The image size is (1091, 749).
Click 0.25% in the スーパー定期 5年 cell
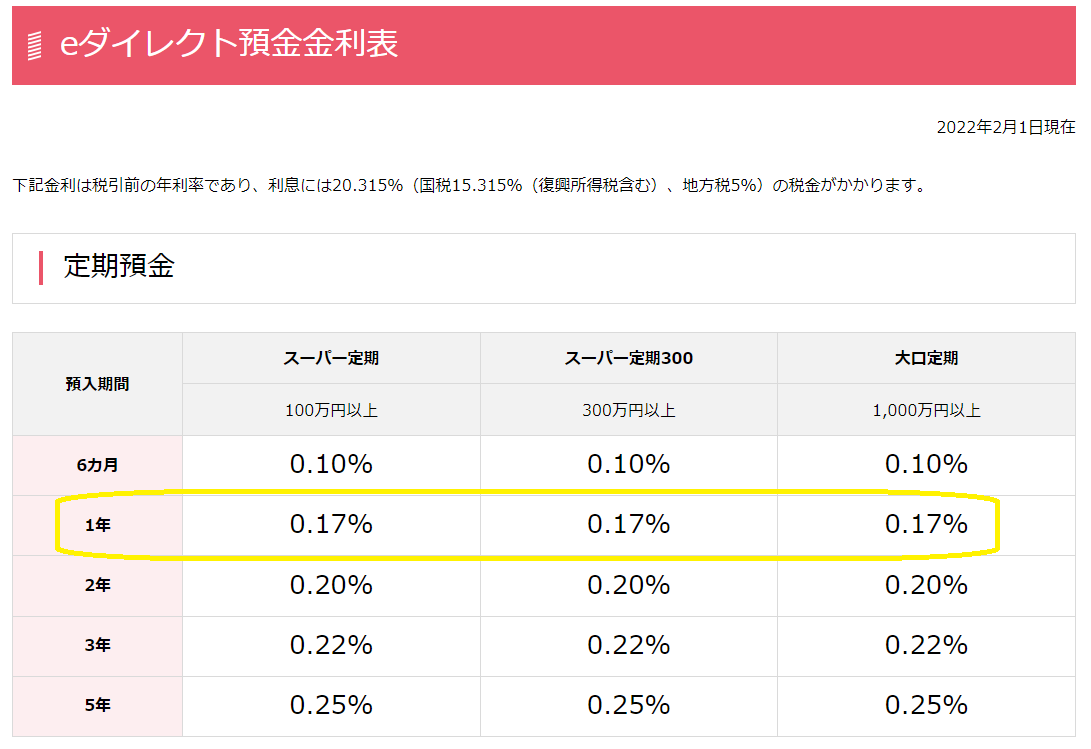(331, 705)
